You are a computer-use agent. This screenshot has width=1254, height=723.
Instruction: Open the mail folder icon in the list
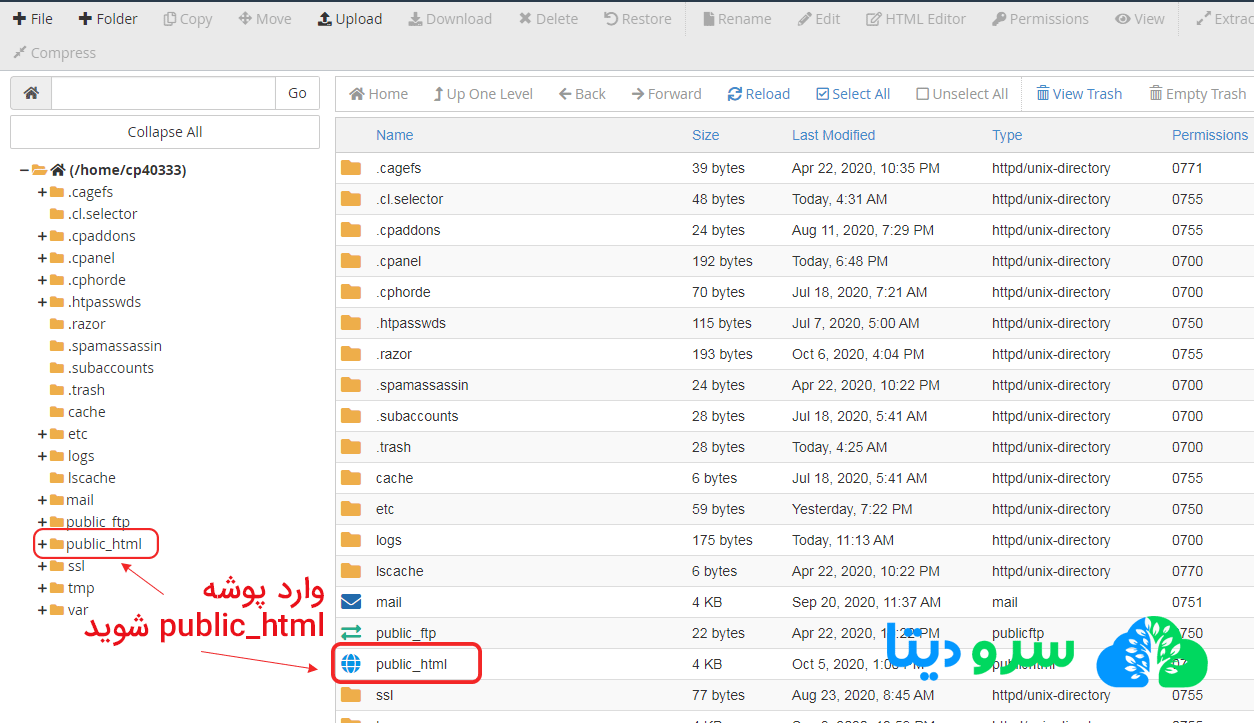tap(352, 602)
